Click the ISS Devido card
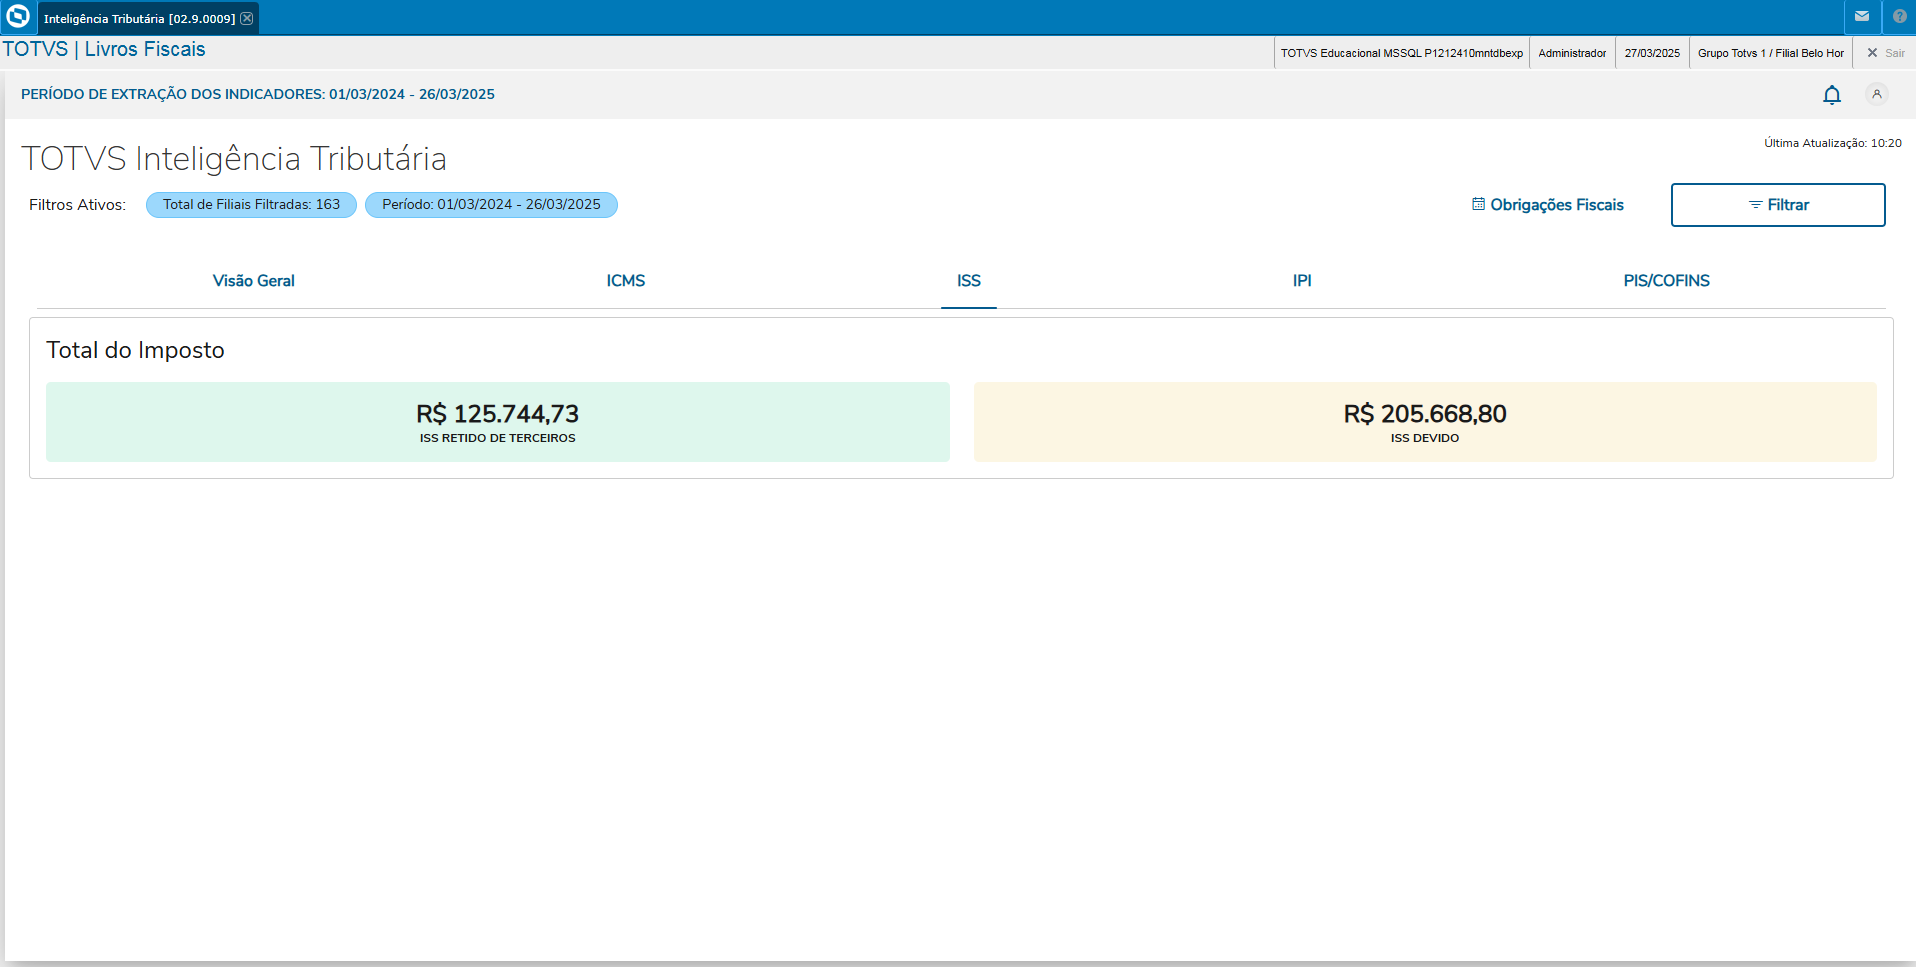Viewport: 1916px width, 967px height. [1425, 422]
